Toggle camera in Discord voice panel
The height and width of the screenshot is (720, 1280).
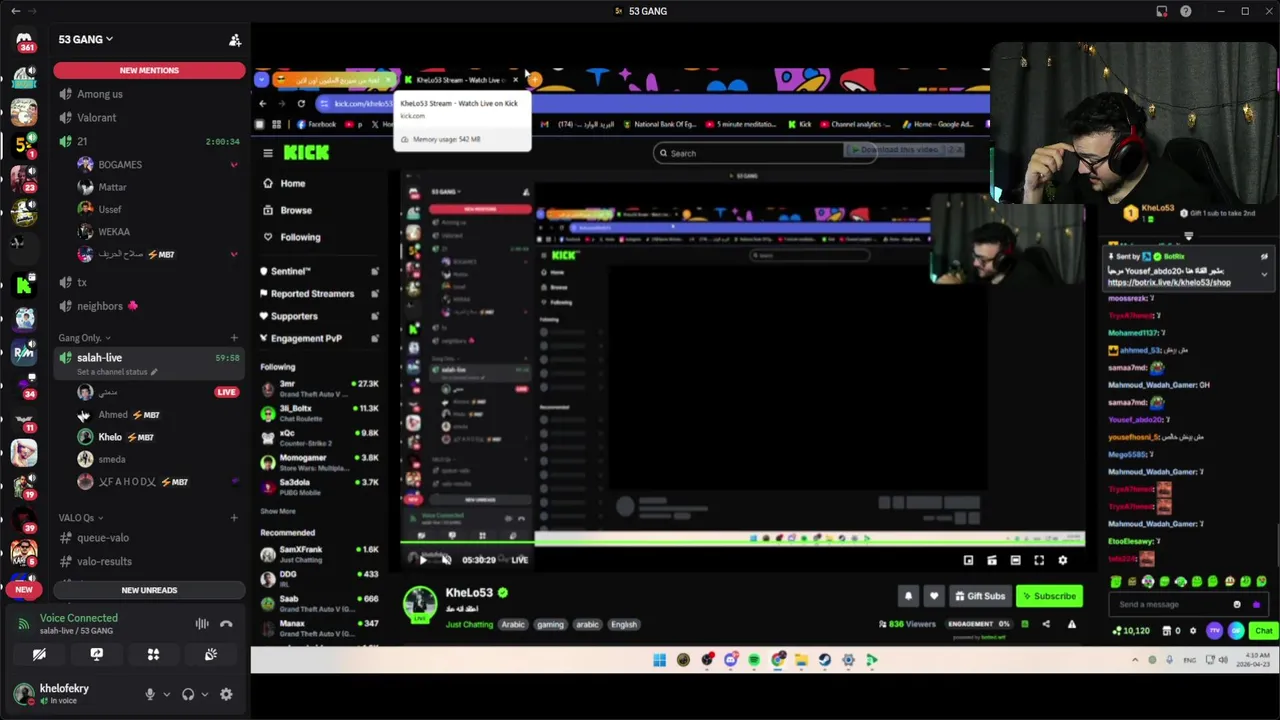(39, 654)
